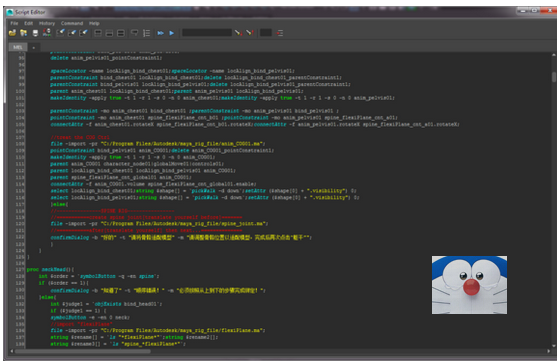Click the Go to Line number field

[266, 33]
